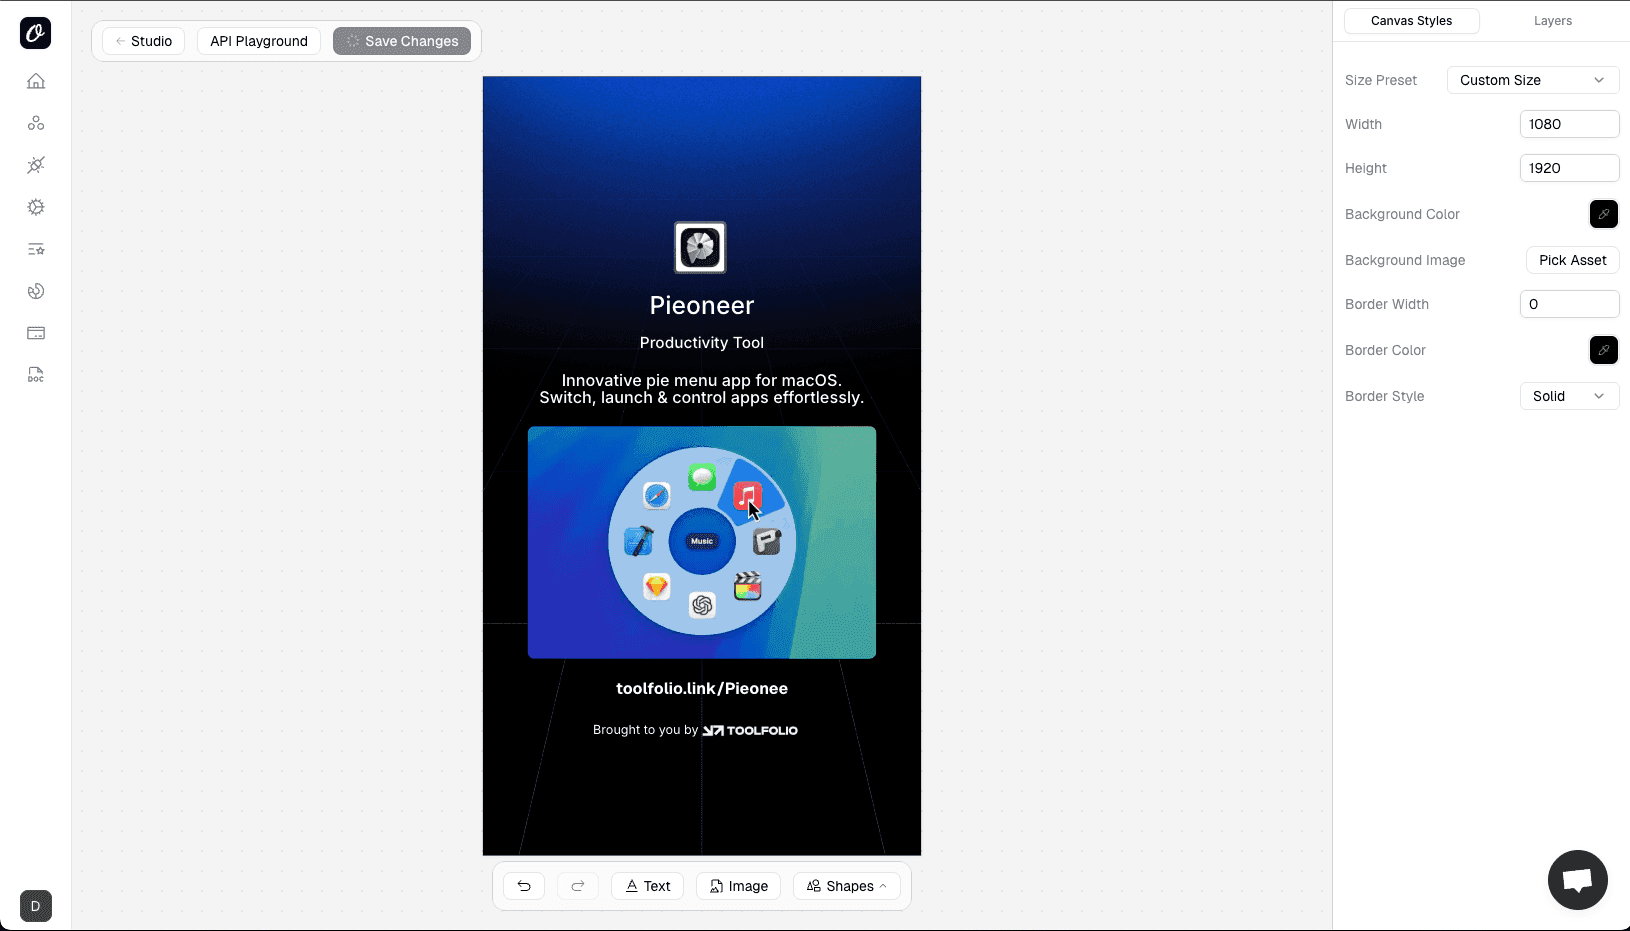Add a Text element to canvas
Screen dimensions: 1630x931
pyautogui.click(x=648, y=886)
